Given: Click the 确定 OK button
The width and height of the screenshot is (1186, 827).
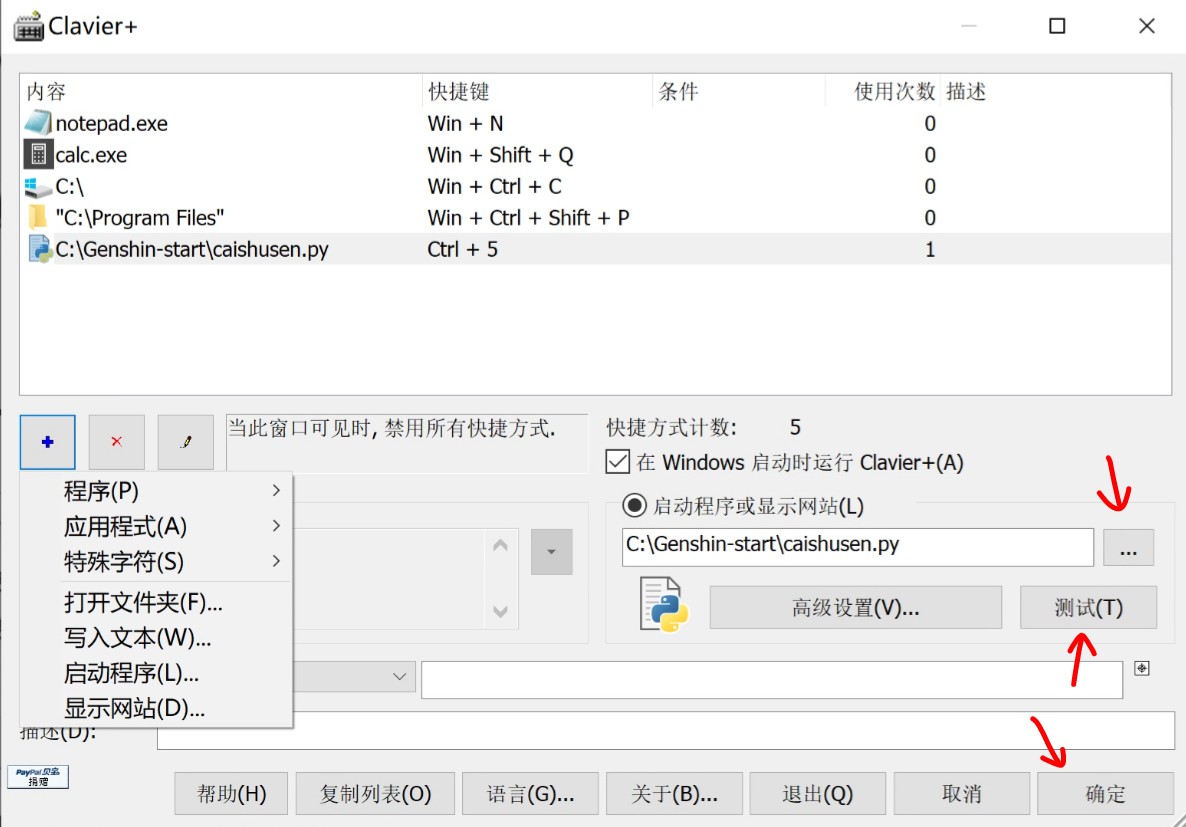Looking at the screenshot, I should [x=1105, y=794].
